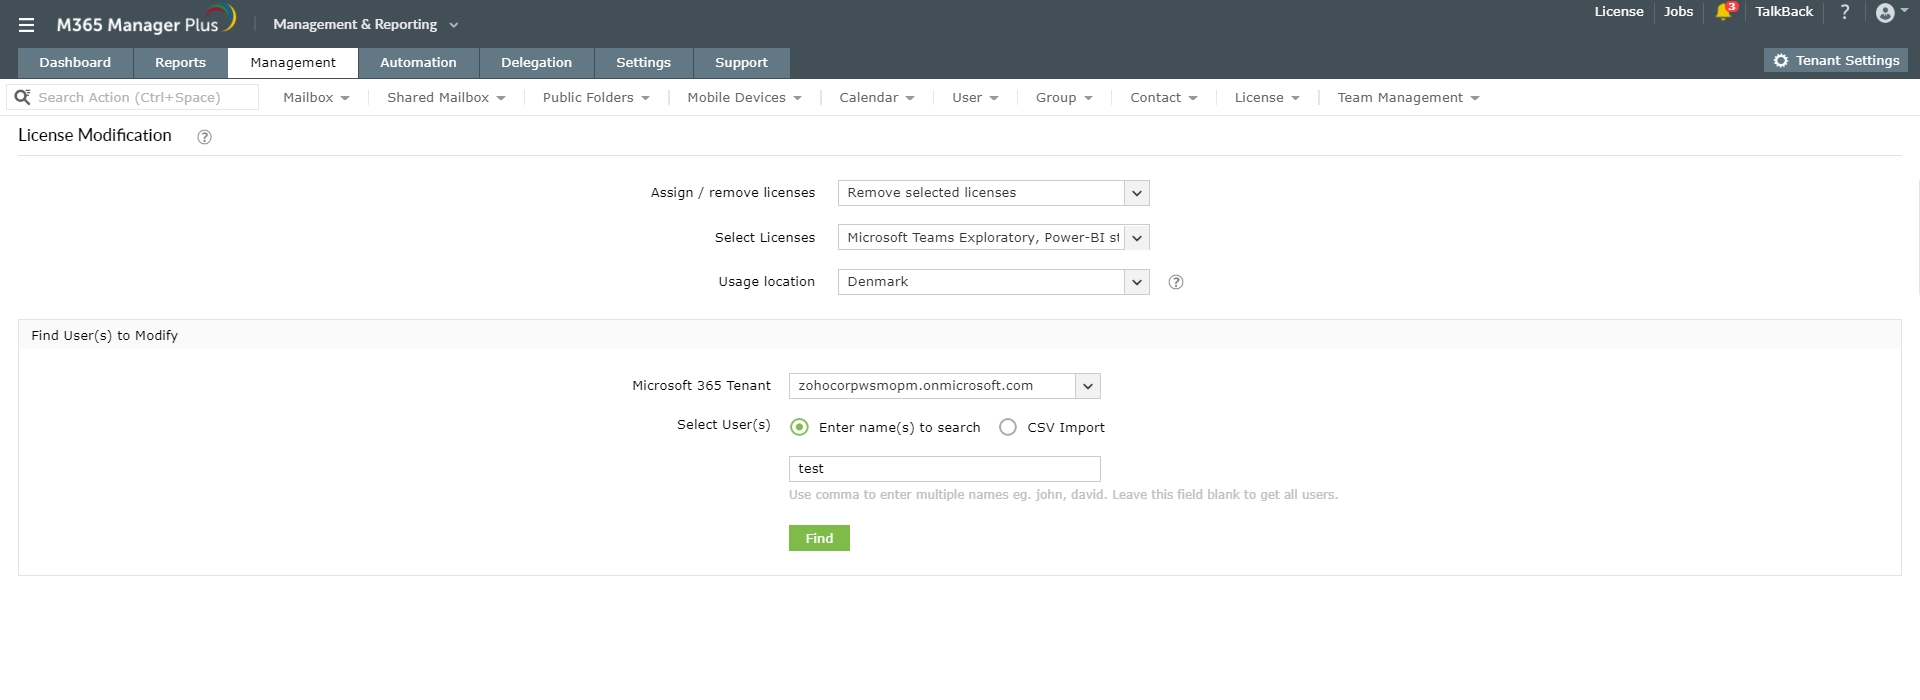1920x700 pixels.
Task: Open the Usage location Denmark dropdown
Action: [993, 282]
